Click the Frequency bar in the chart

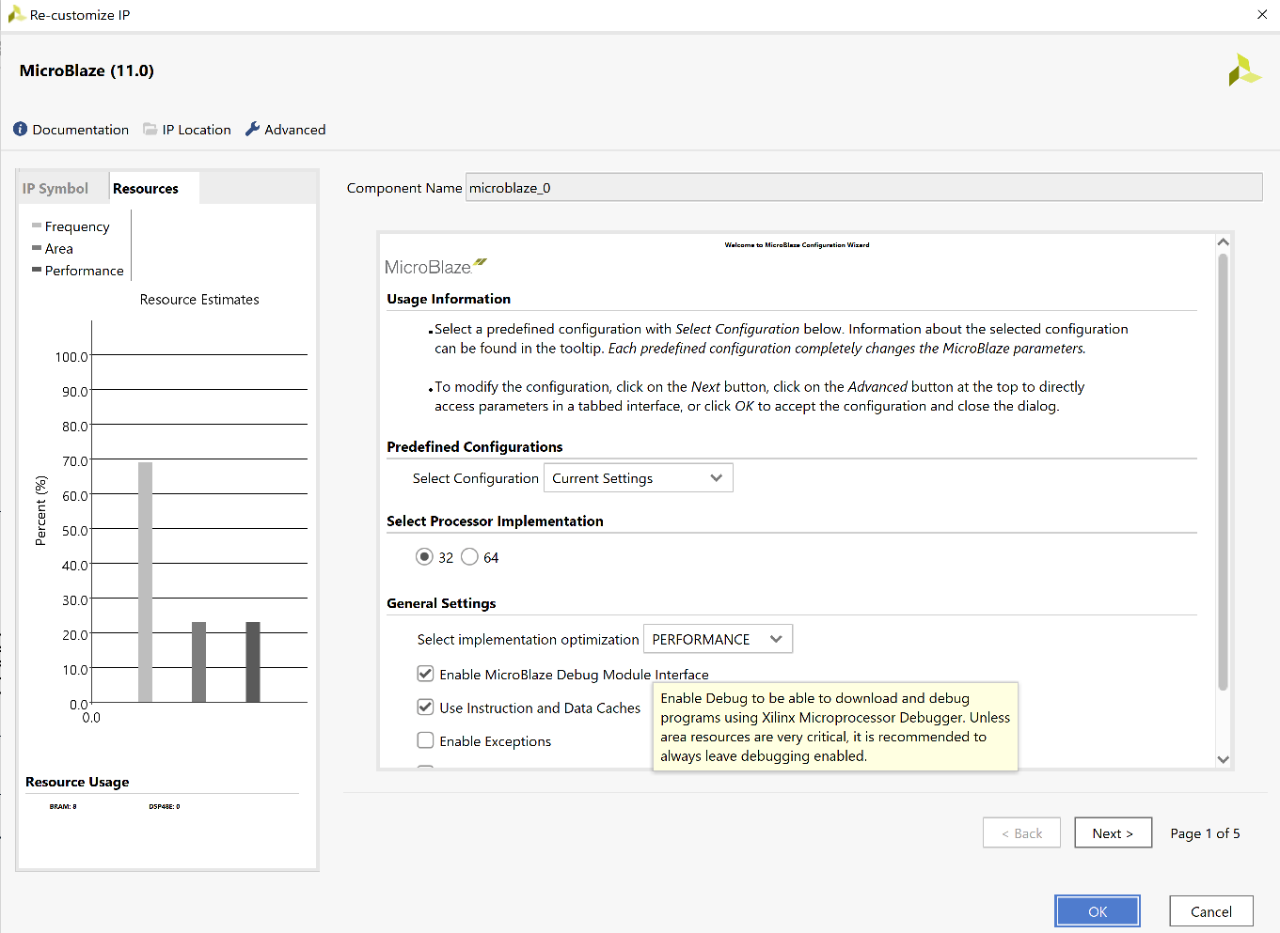pos(145,582)
